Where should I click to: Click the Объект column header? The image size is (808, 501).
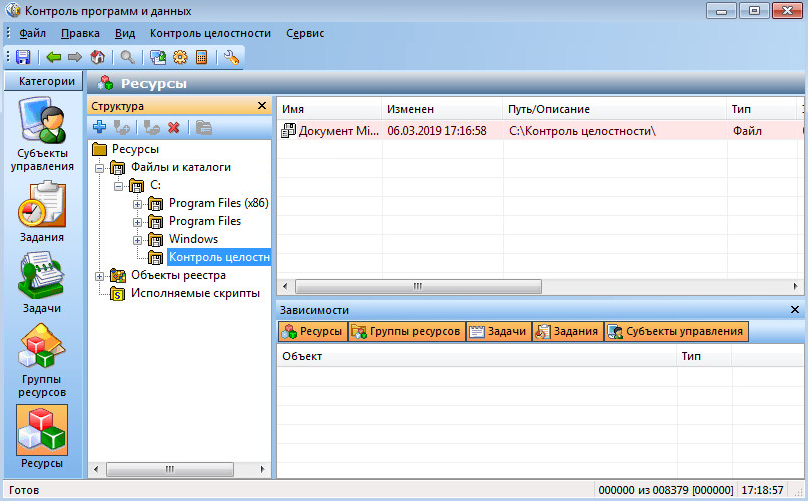point(477,356)
